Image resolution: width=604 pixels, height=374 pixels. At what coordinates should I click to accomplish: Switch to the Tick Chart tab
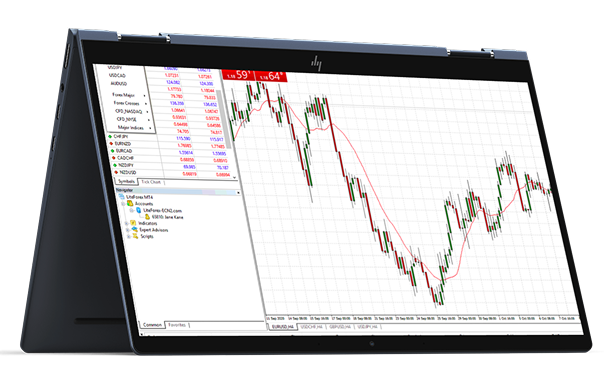[x=151, y=182]
